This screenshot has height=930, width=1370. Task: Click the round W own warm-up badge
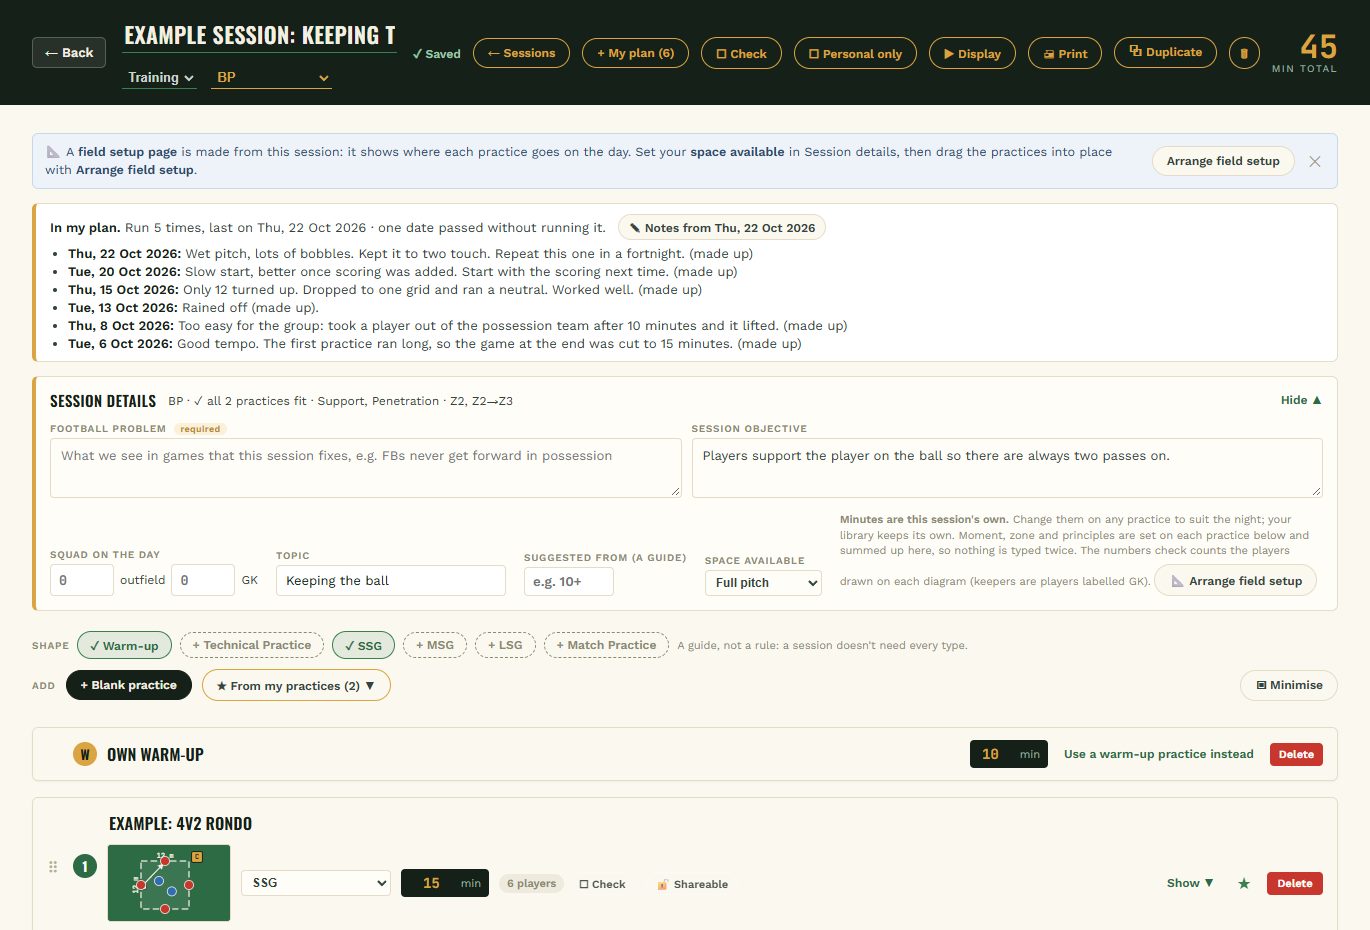85,754
